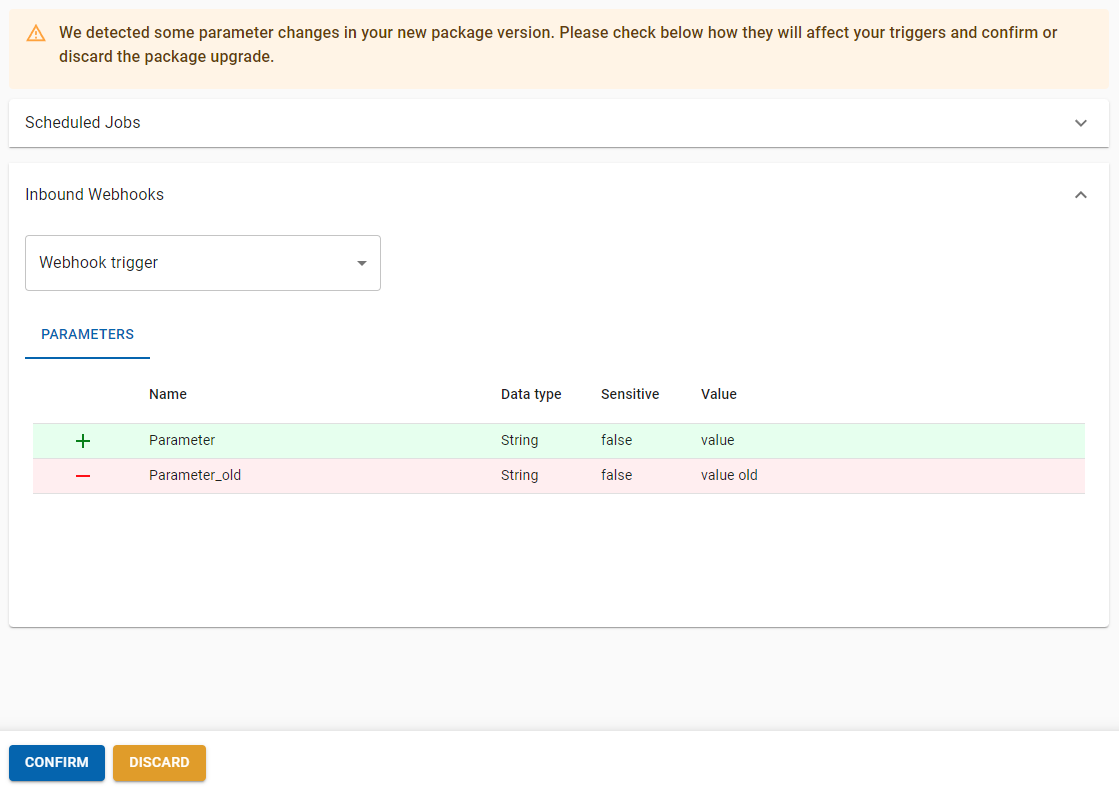
Task: Click the Data type column header
Action: 531,394
